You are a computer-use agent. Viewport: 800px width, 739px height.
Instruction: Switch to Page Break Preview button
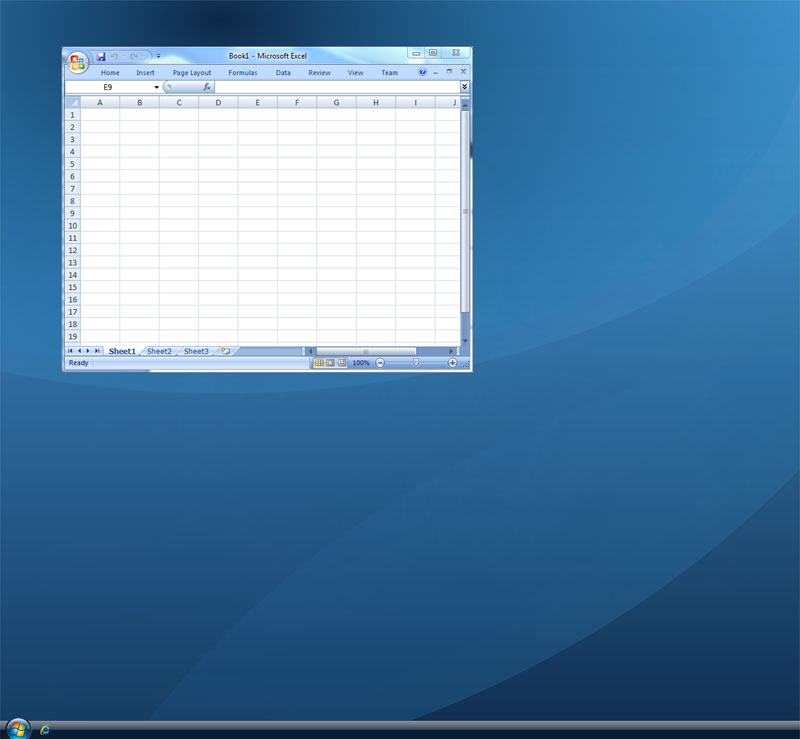[342, 363]
